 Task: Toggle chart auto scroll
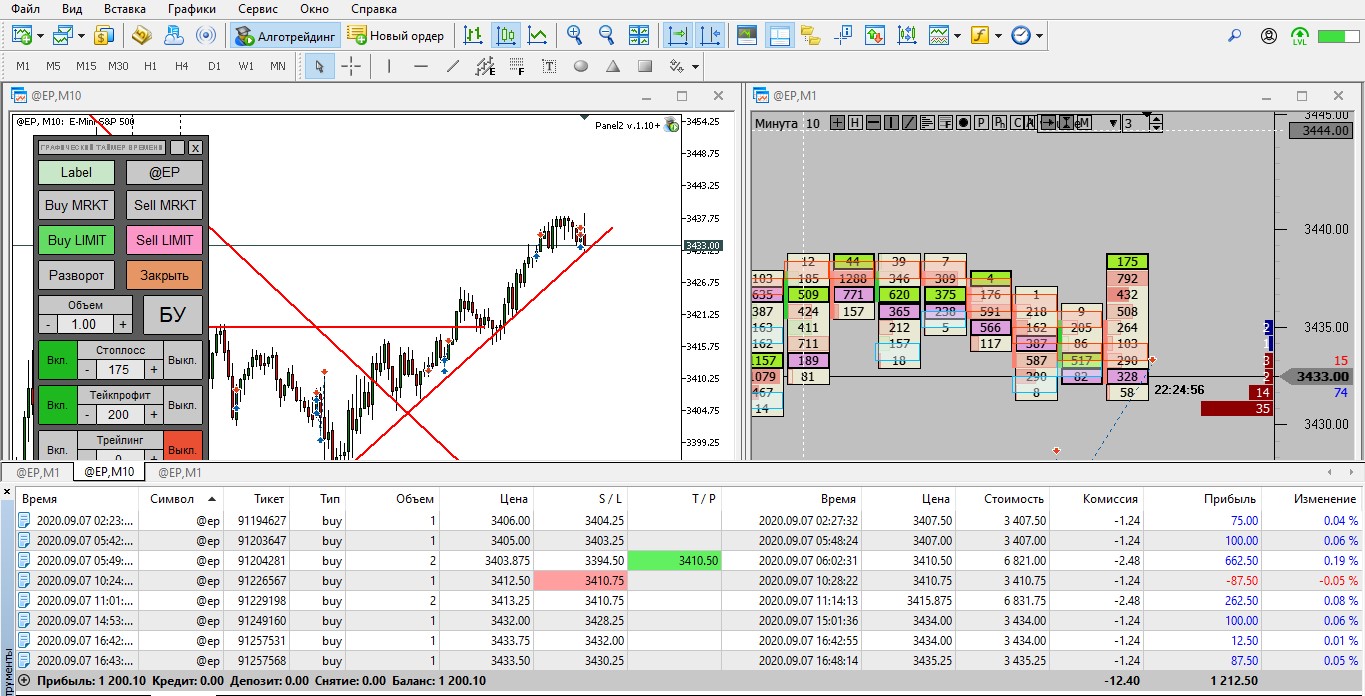point(678,35)
